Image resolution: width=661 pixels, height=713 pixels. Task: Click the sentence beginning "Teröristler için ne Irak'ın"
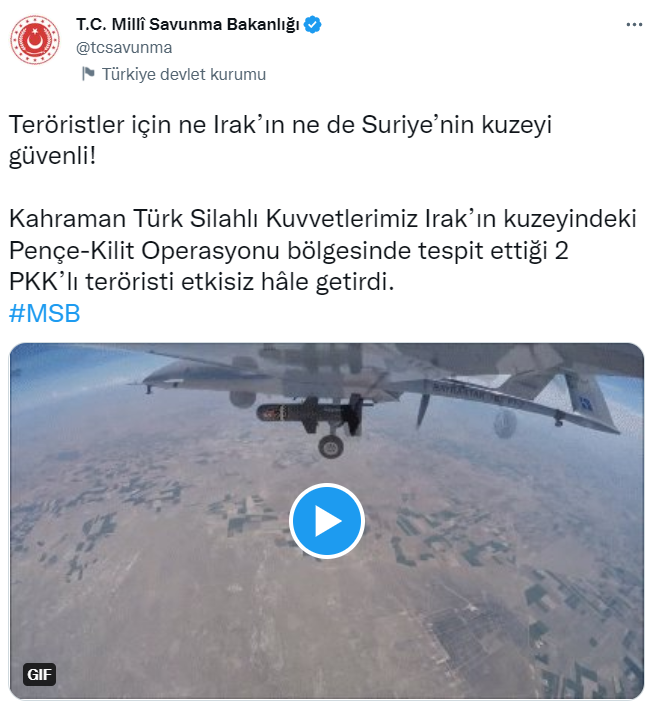(x=280, y=125)
